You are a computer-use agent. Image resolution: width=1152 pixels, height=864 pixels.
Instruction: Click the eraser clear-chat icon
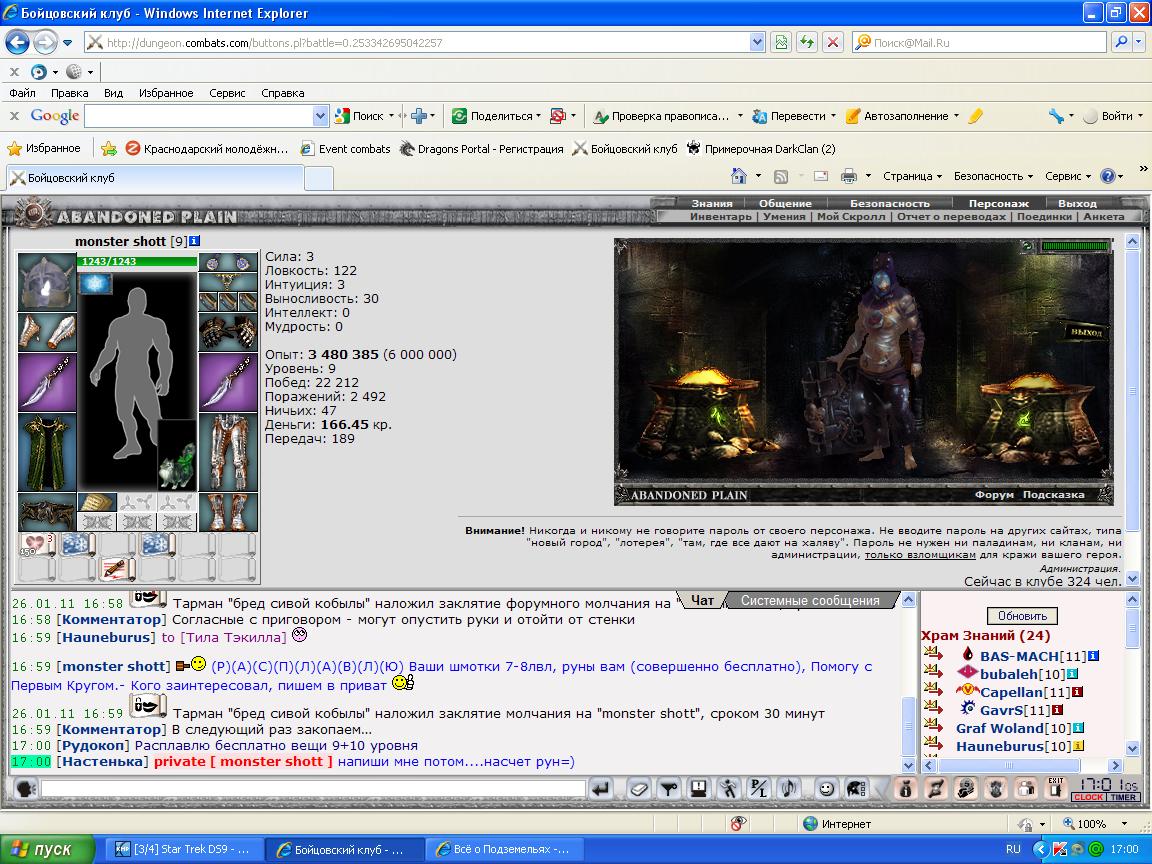pos(638,789)
